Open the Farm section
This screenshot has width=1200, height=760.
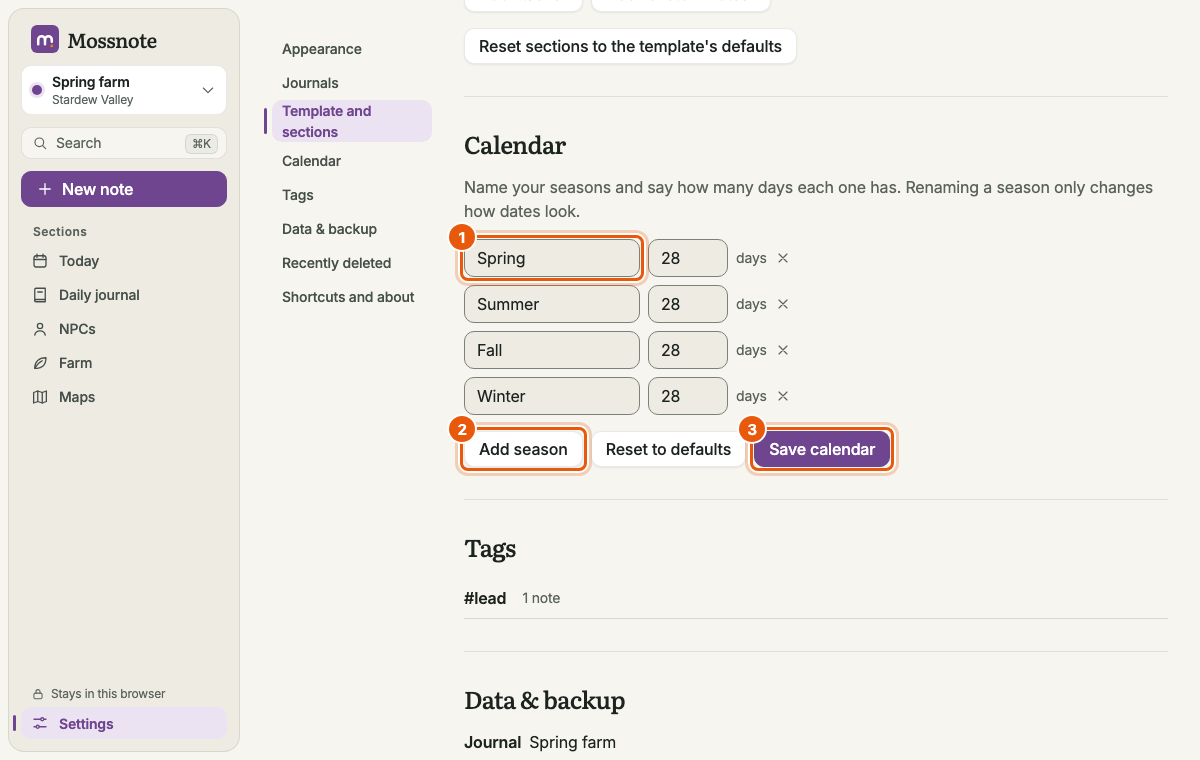pos(124,363)
